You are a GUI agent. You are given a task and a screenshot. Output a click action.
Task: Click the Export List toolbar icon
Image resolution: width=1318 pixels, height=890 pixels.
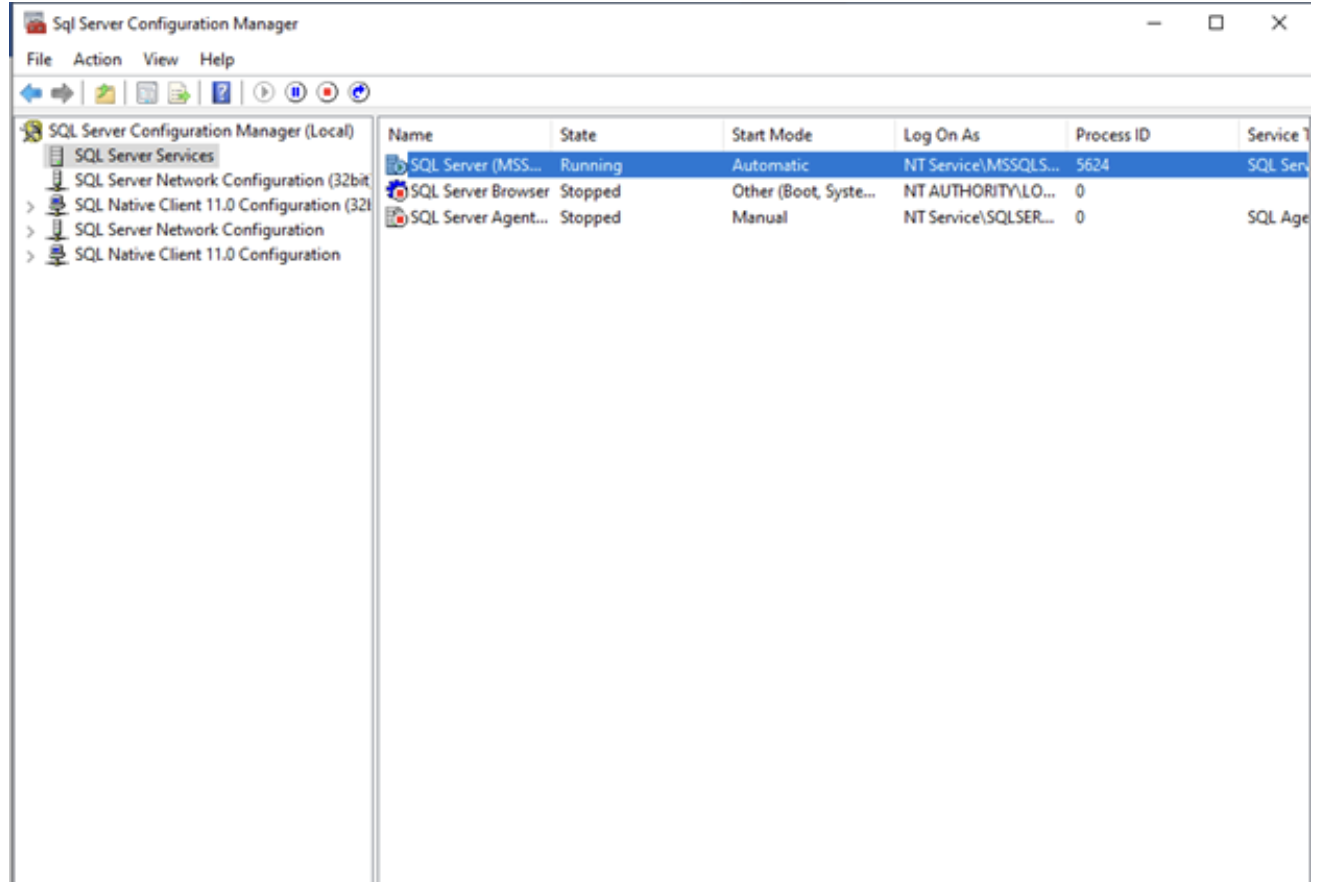pos(178,93)
